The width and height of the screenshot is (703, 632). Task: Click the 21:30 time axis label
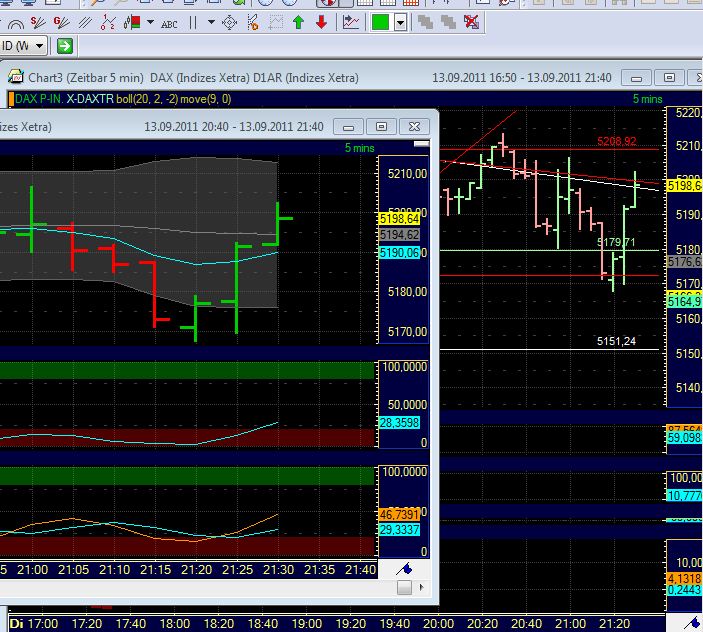(278, 570)
